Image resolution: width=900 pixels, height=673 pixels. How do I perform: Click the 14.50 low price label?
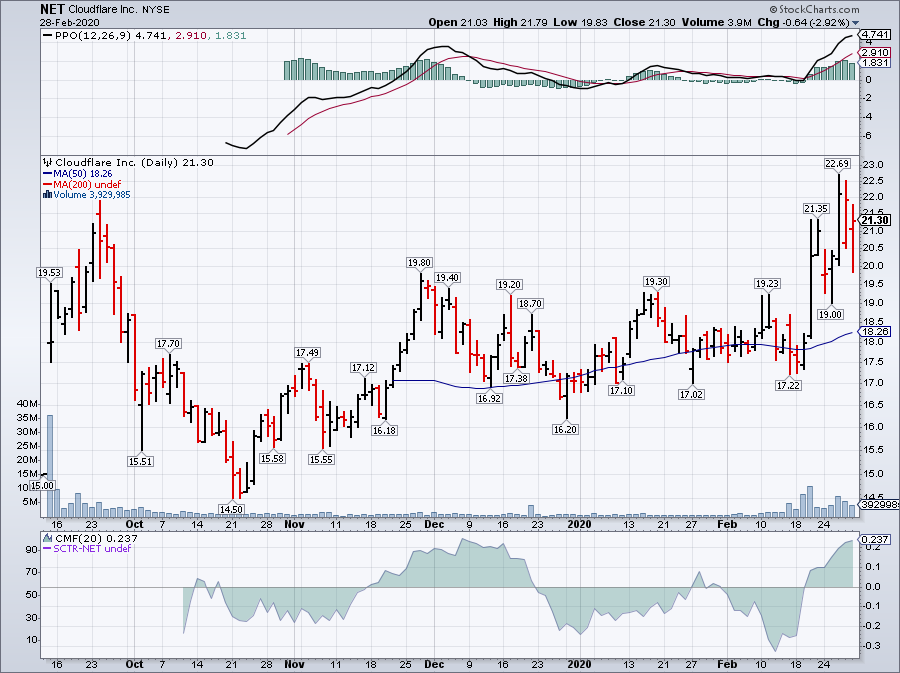click(231, 509)
